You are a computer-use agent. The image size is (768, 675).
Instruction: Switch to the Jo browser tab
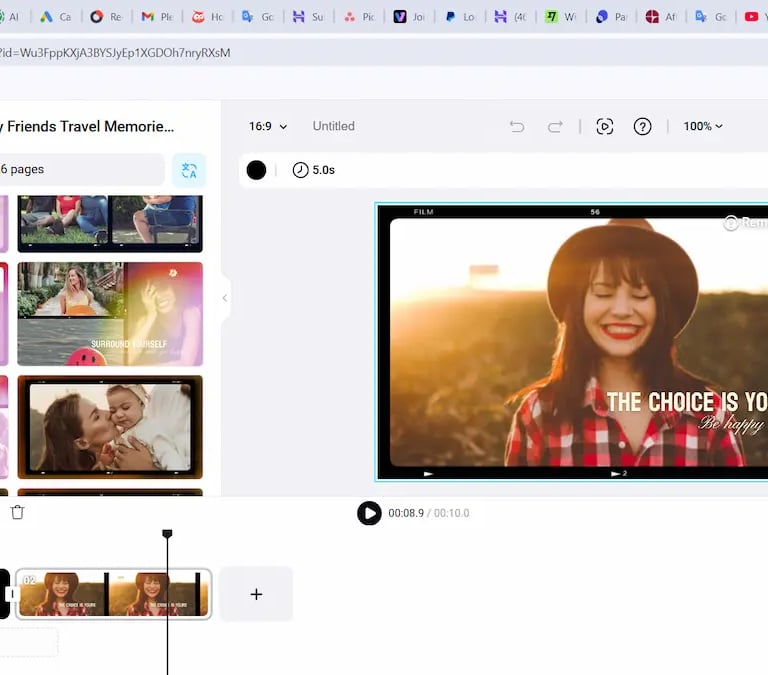click(x=409, y=17)
